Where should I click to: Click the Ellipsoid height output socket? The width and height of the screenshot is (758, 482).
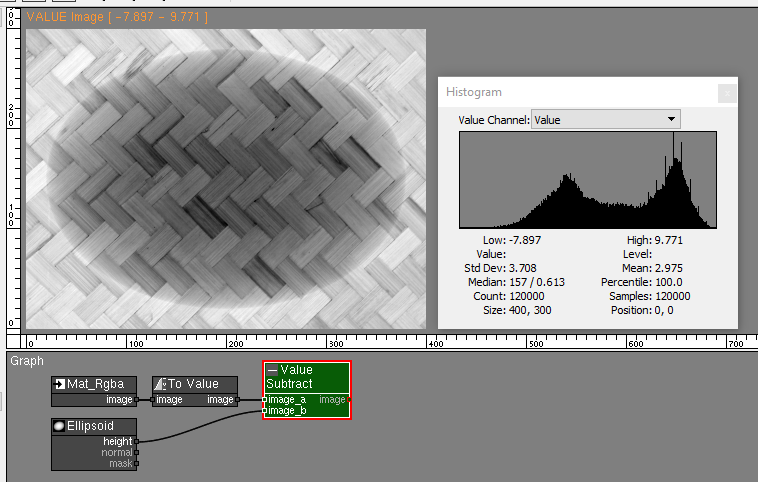tap(137, 441)
